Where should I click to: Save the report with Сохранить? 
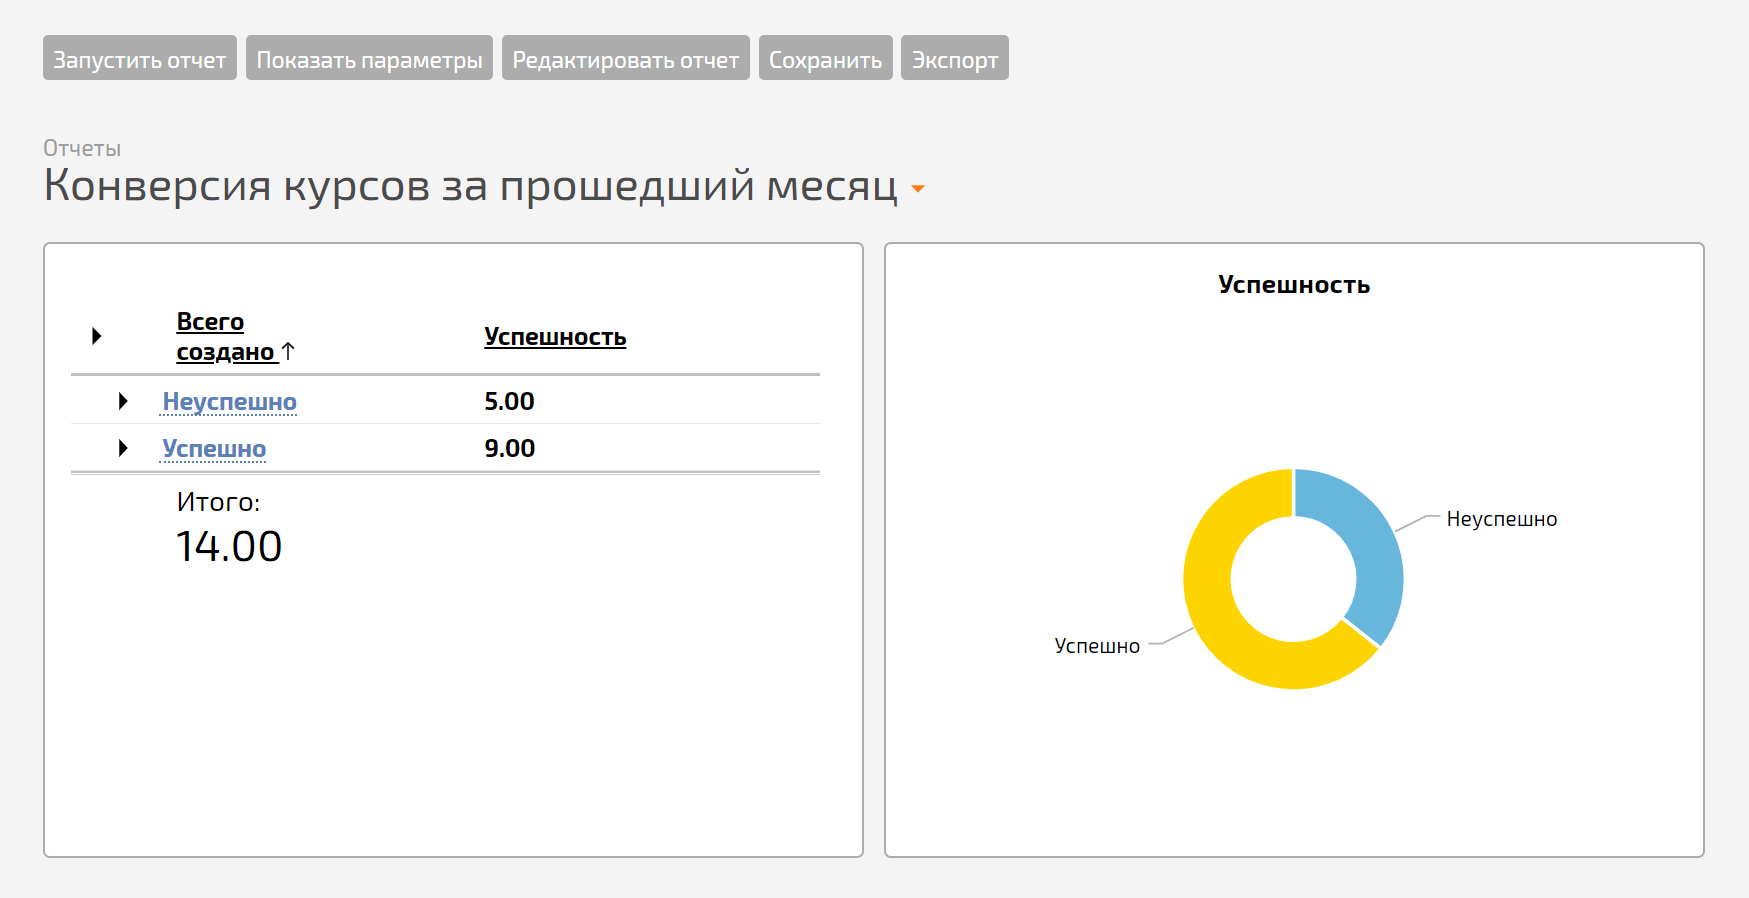point(825,58)
